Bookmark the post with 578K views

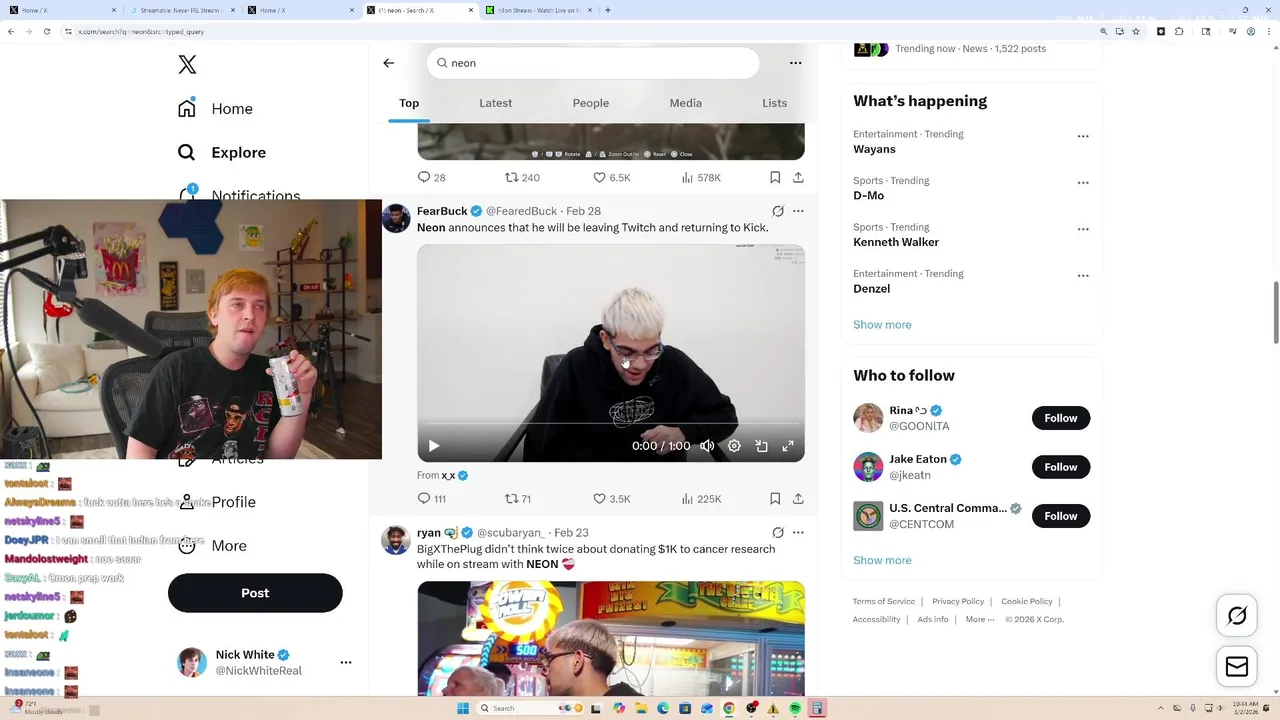point(775,177)
